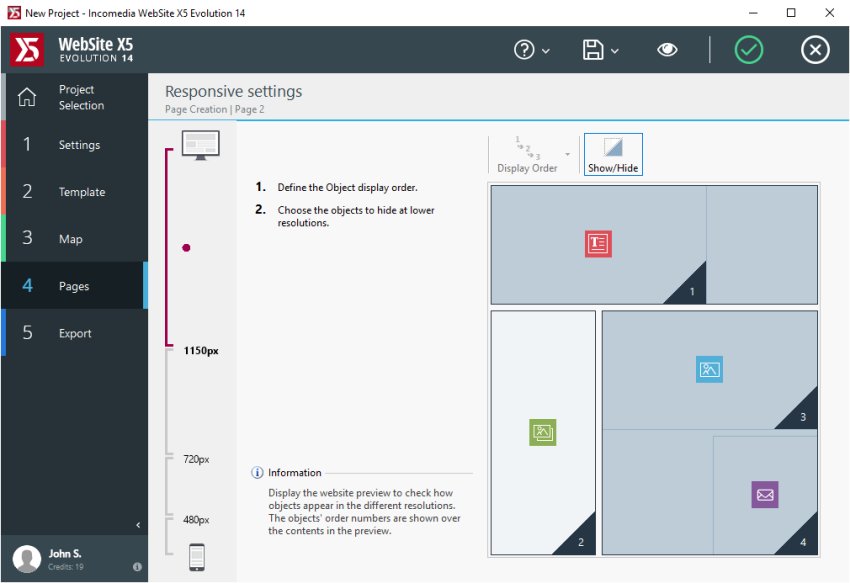The width and height of the screenshot is (850, 583).
Task: Click the Display Order button
Action: coord(527,155)
